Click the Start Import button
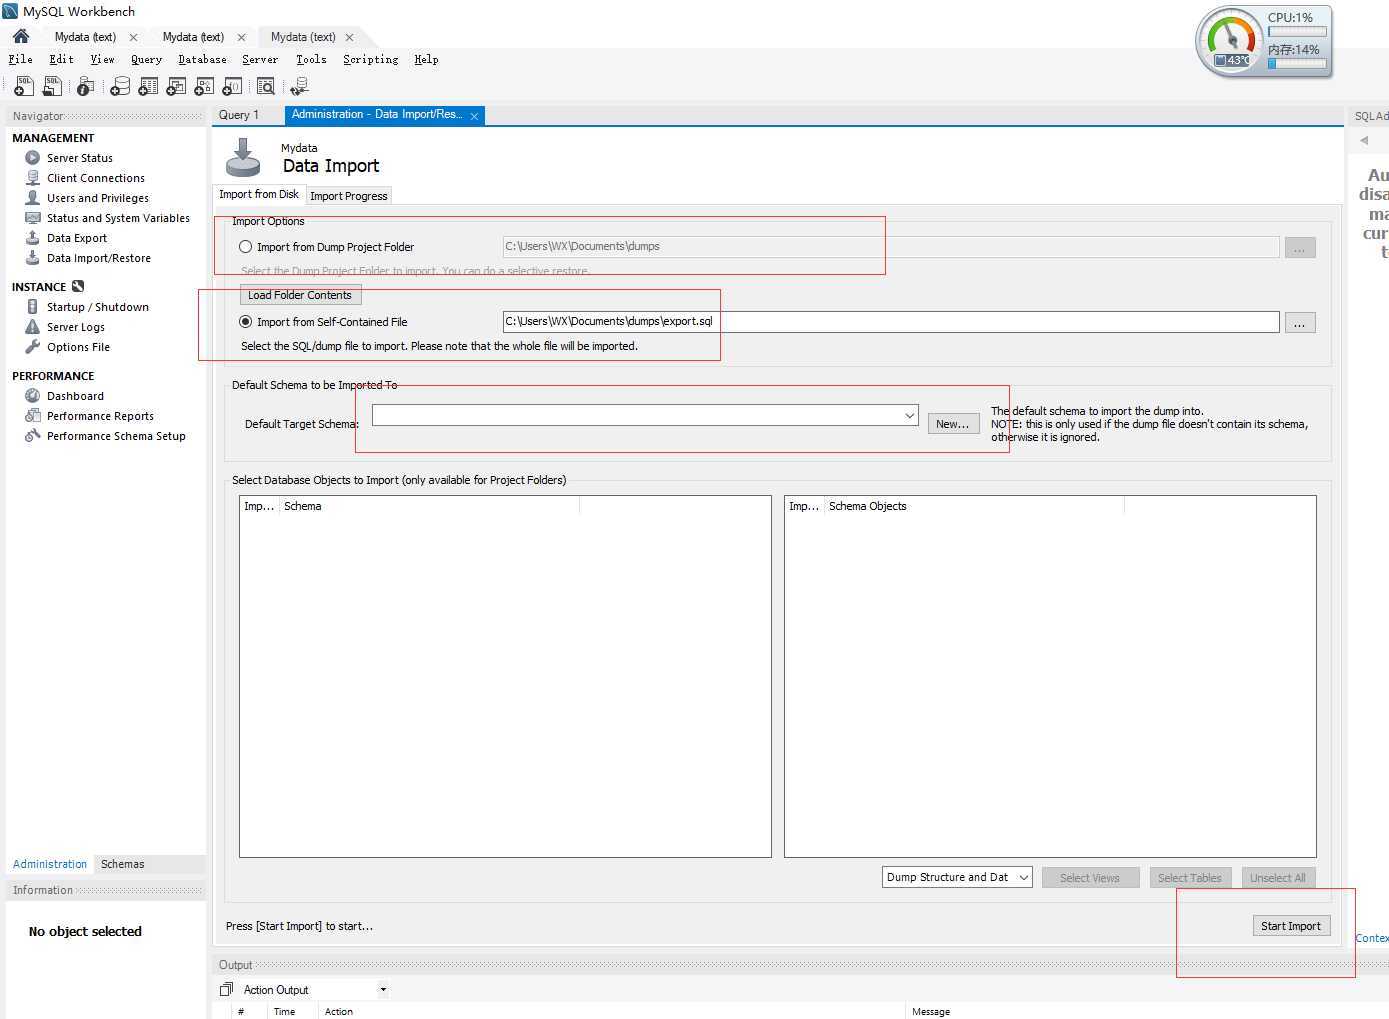 click(x=1291, y=926)
